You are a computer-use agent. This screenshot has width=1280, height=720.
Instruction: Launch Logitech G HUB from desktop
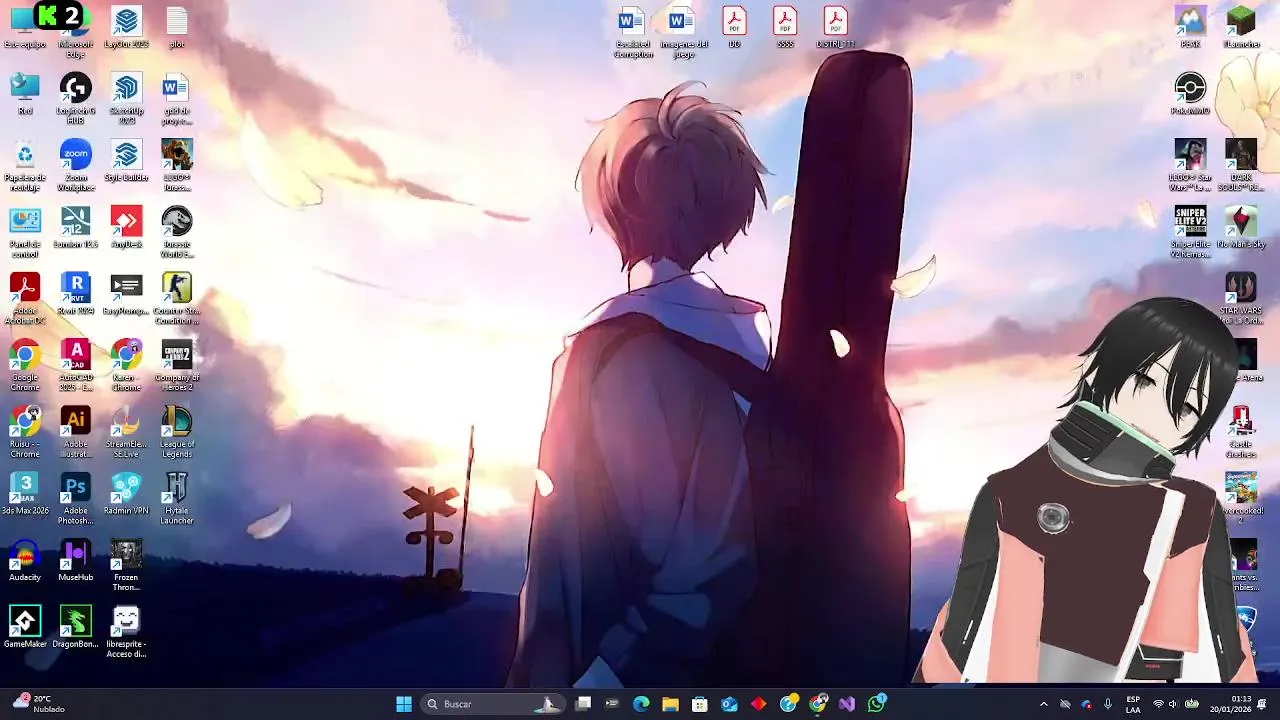coord(76,99)
